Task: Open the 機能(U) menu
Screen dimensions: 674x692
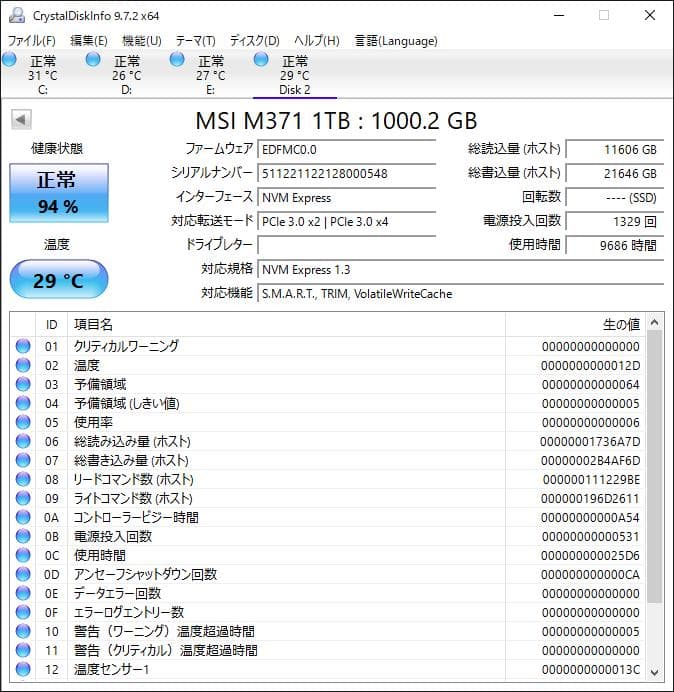Action: (142, 41)
